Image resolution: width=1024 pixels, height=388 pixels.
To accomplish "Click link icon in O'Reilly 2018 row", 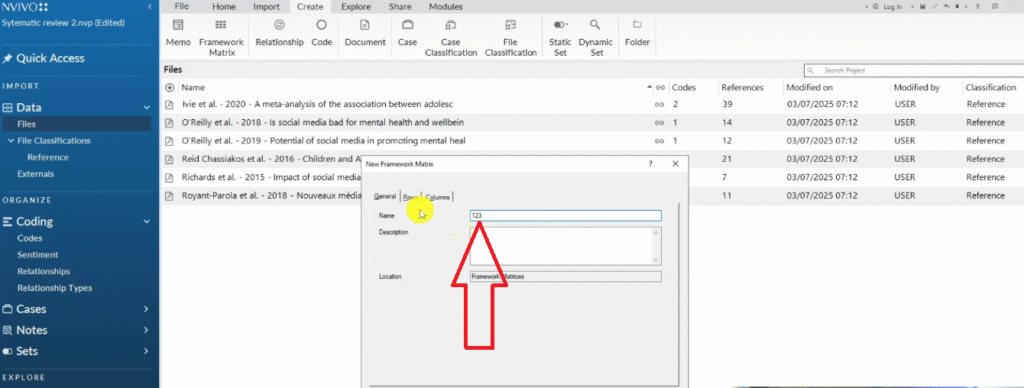I will pyautogui.click(x=660, y=123).
